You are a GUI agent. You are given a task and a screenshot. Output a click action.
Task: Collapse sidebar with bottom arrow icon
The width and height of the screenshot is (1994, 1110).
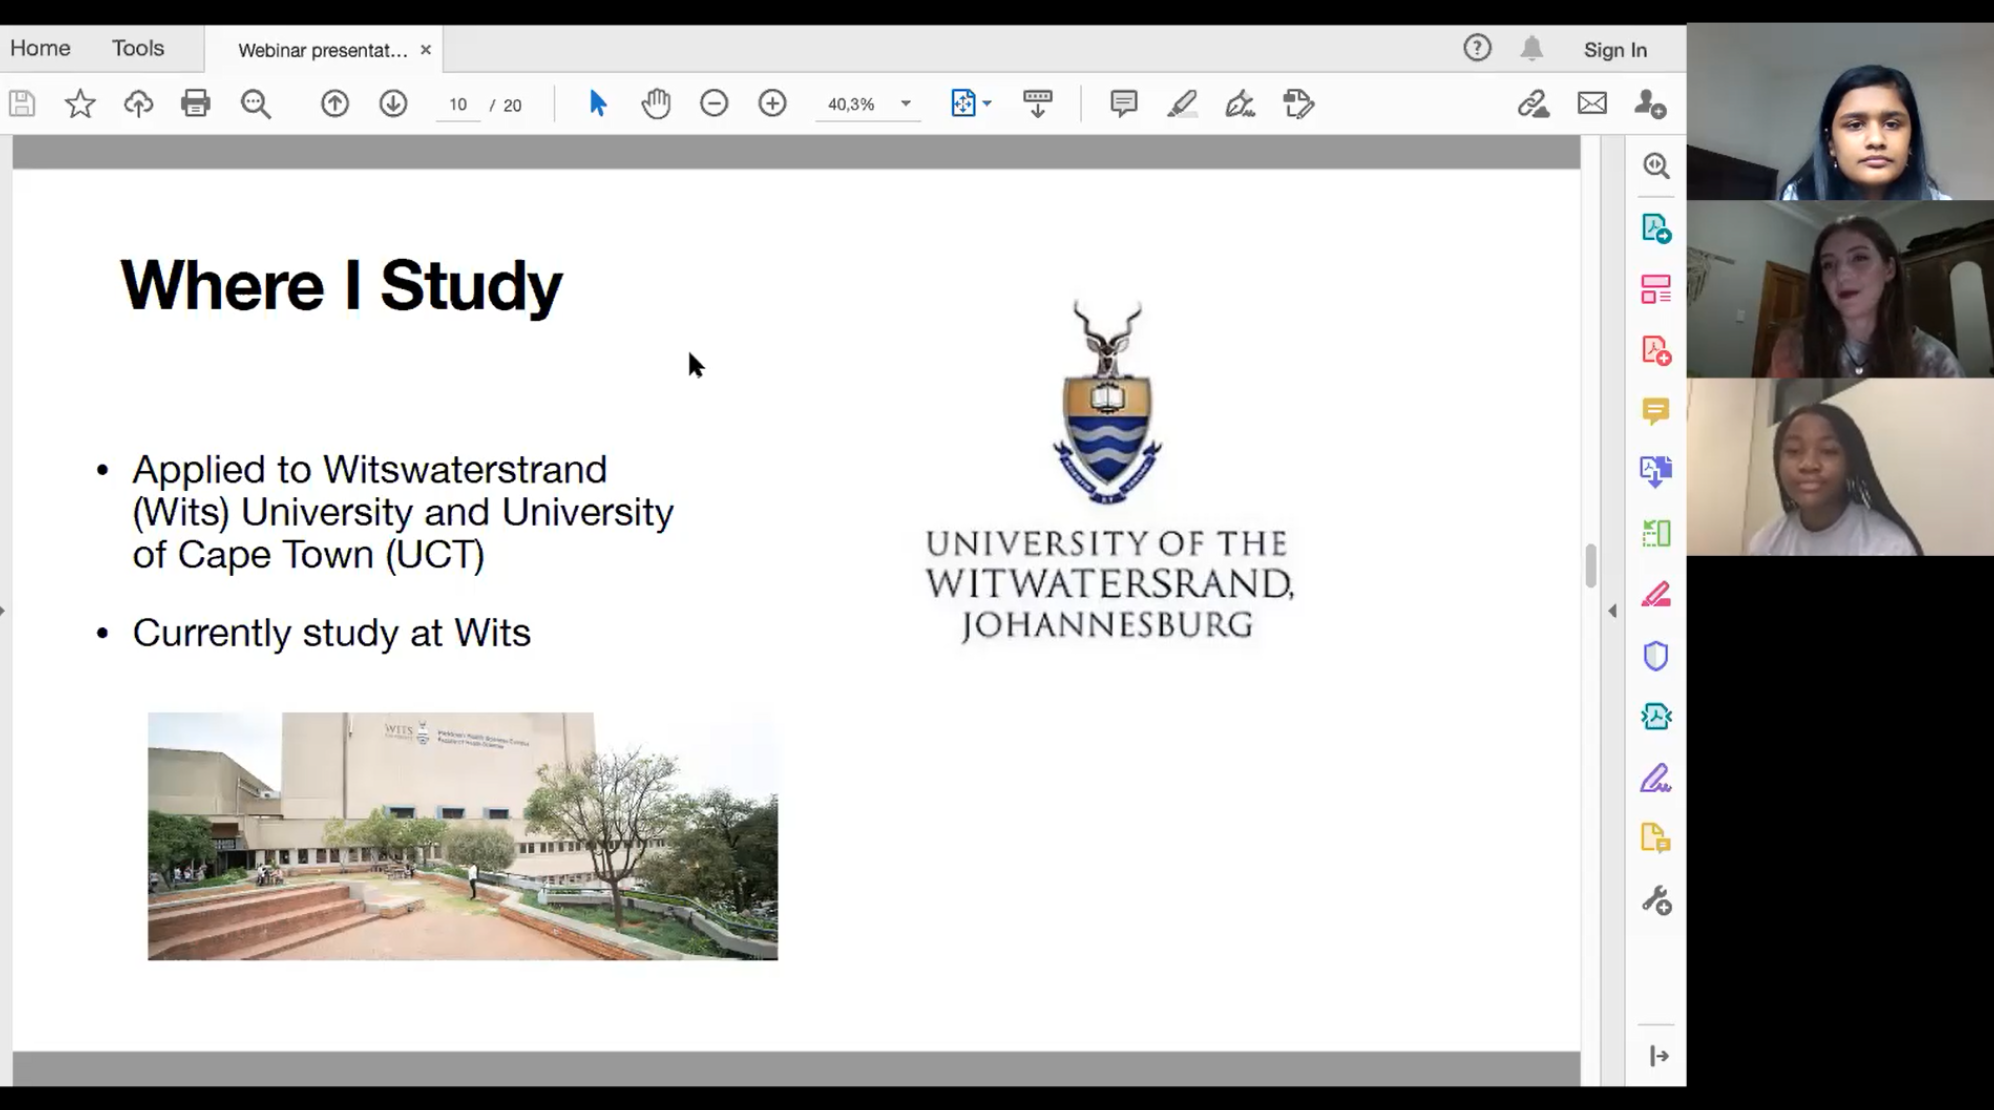1659,1056
